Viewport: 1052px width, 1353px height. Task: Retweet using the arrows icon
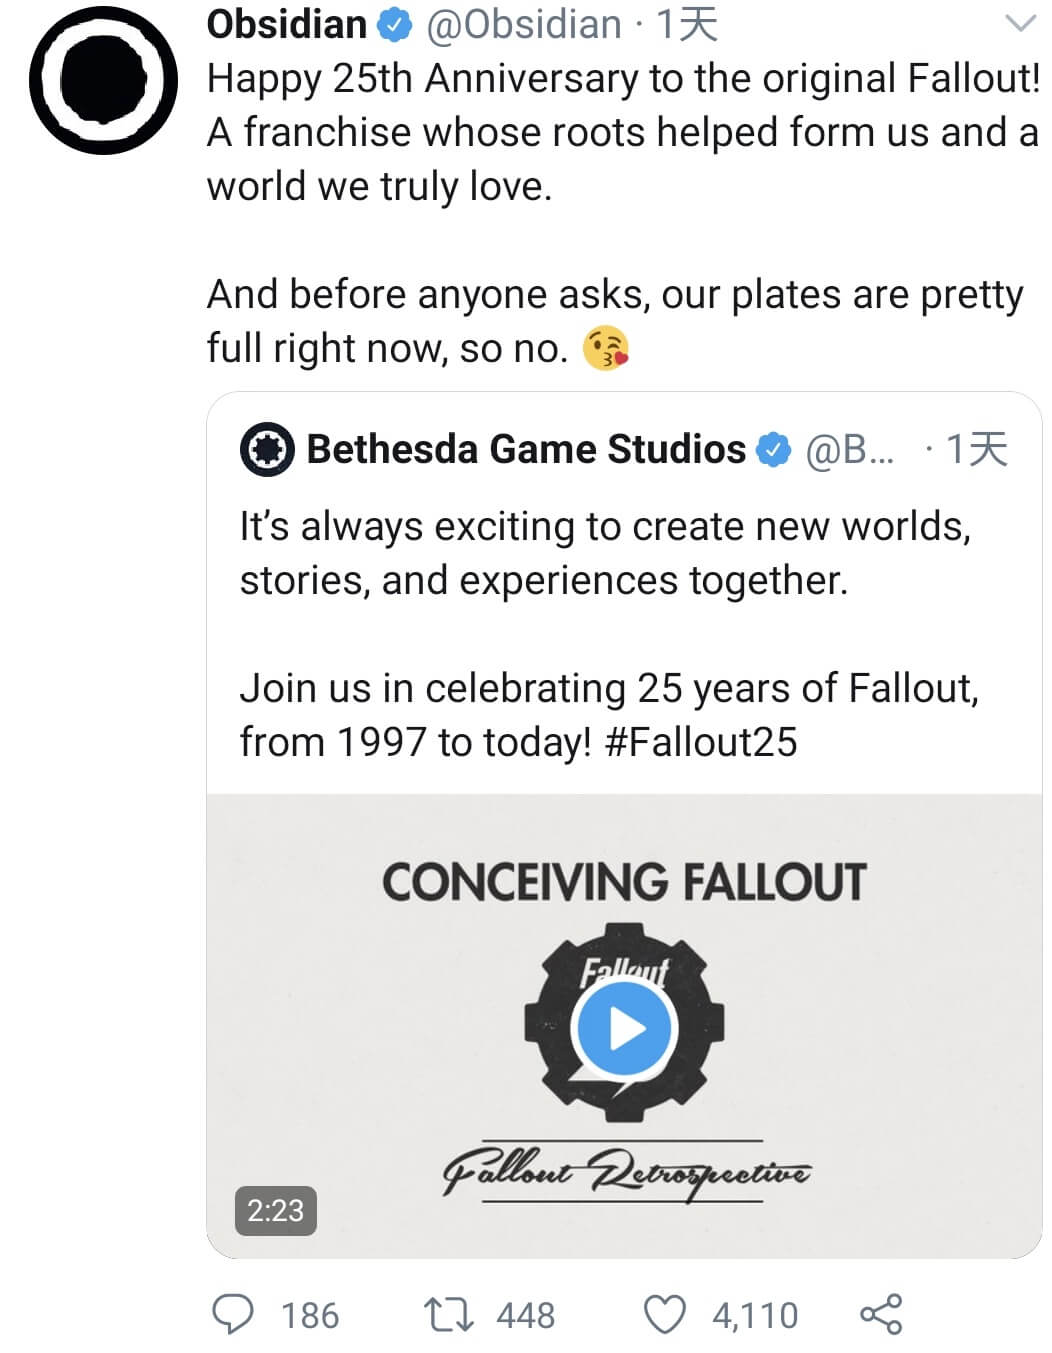tap(449, 1315)
